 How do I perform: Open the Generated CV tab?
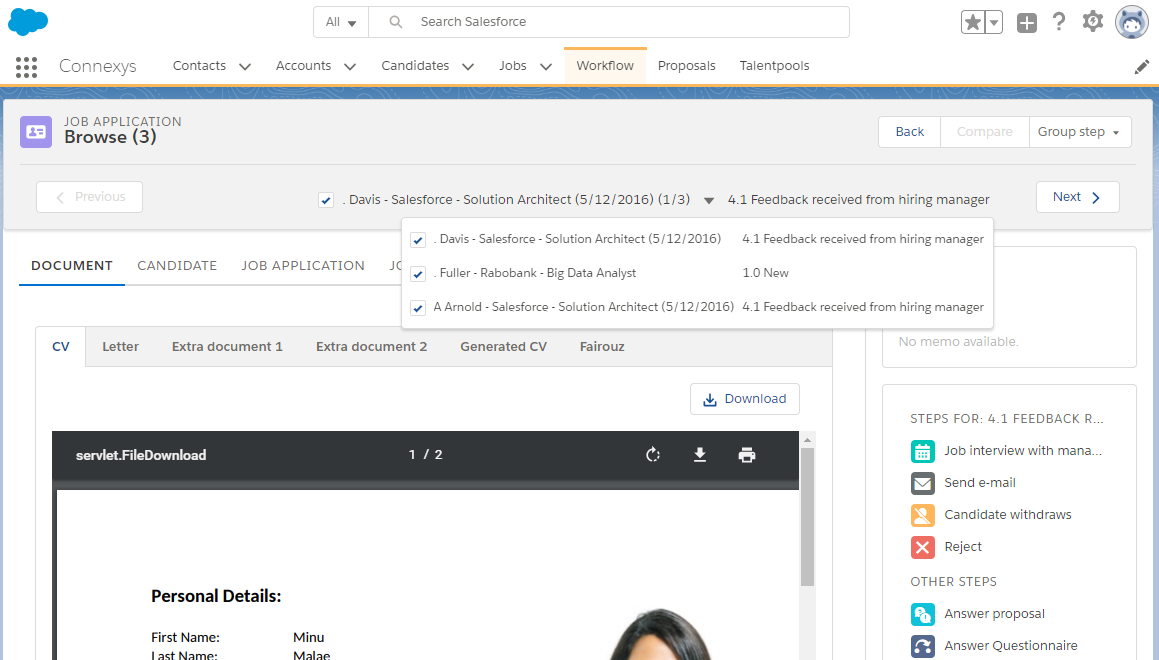click(503, 347)
